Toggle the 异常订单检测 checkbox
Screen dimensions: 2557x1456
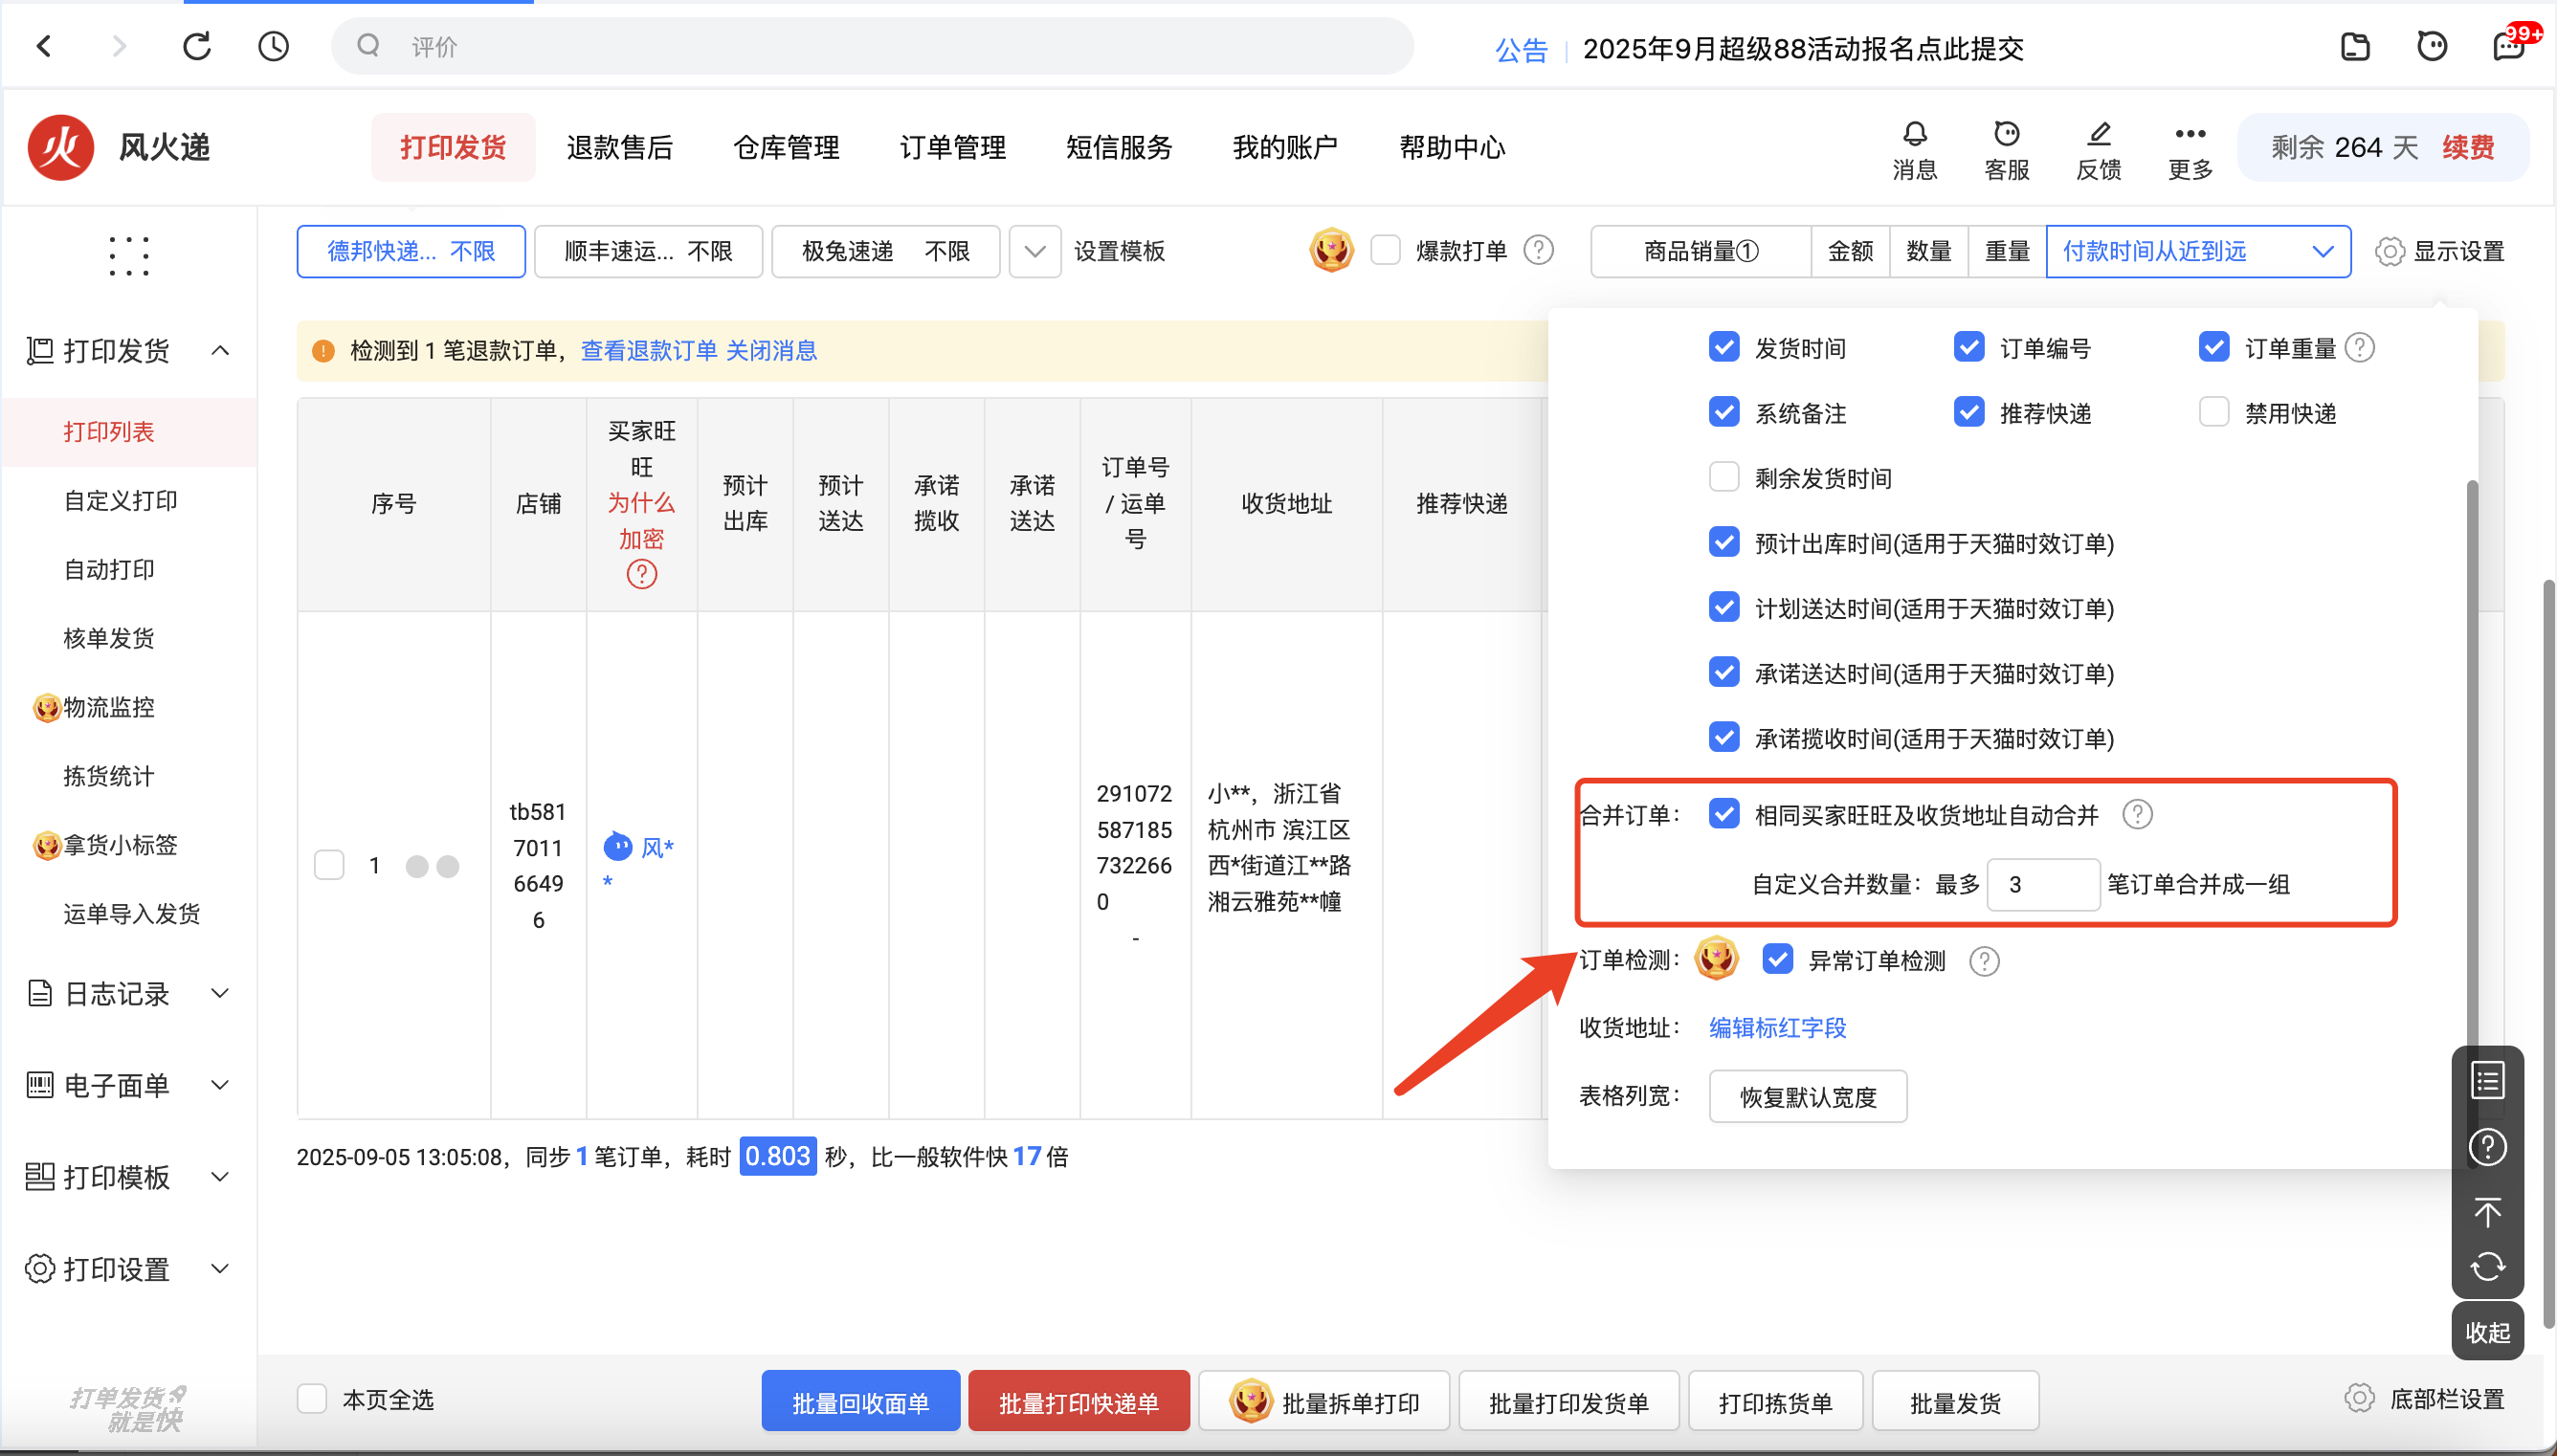[x=1777, y=959]
